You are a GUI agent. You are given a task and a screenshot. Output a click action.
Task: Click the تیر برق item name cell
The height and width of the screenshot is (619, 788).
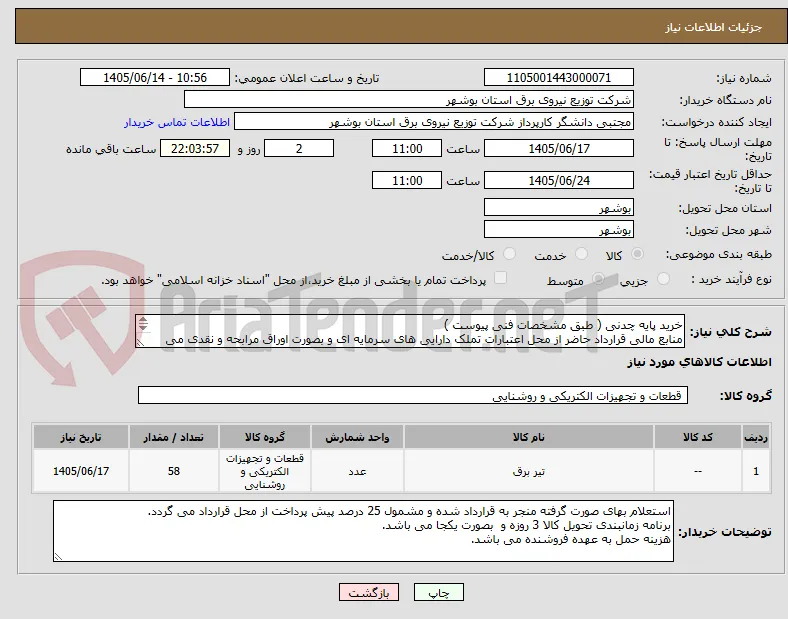(x=529, y=471)
